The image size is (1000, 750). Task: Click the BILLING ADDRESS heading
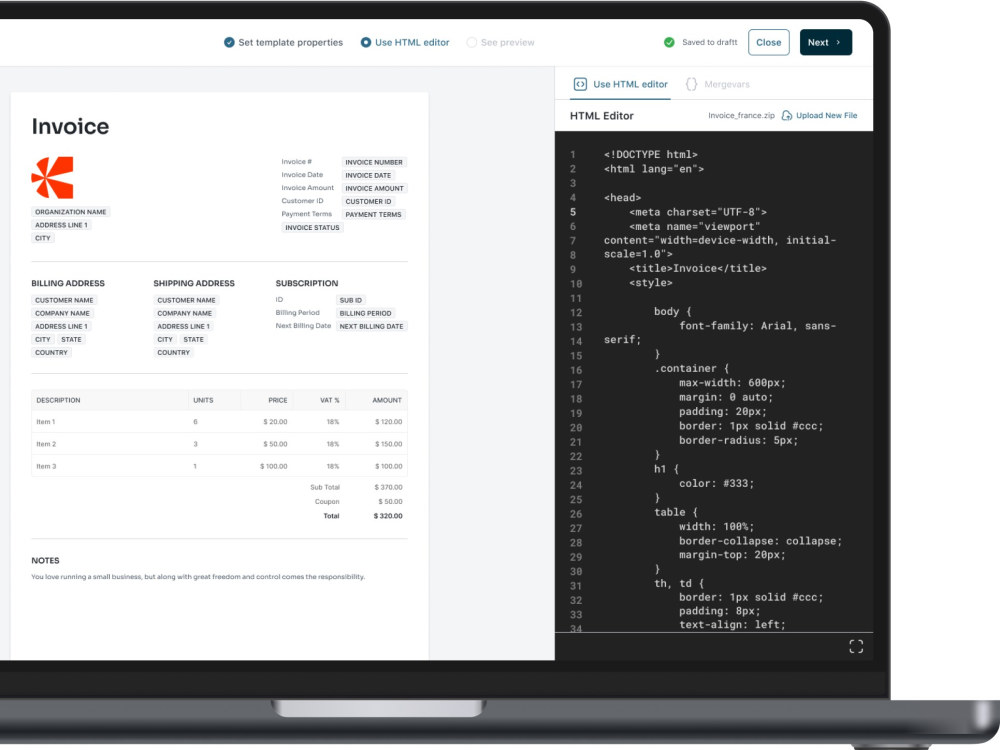[68, 283]
